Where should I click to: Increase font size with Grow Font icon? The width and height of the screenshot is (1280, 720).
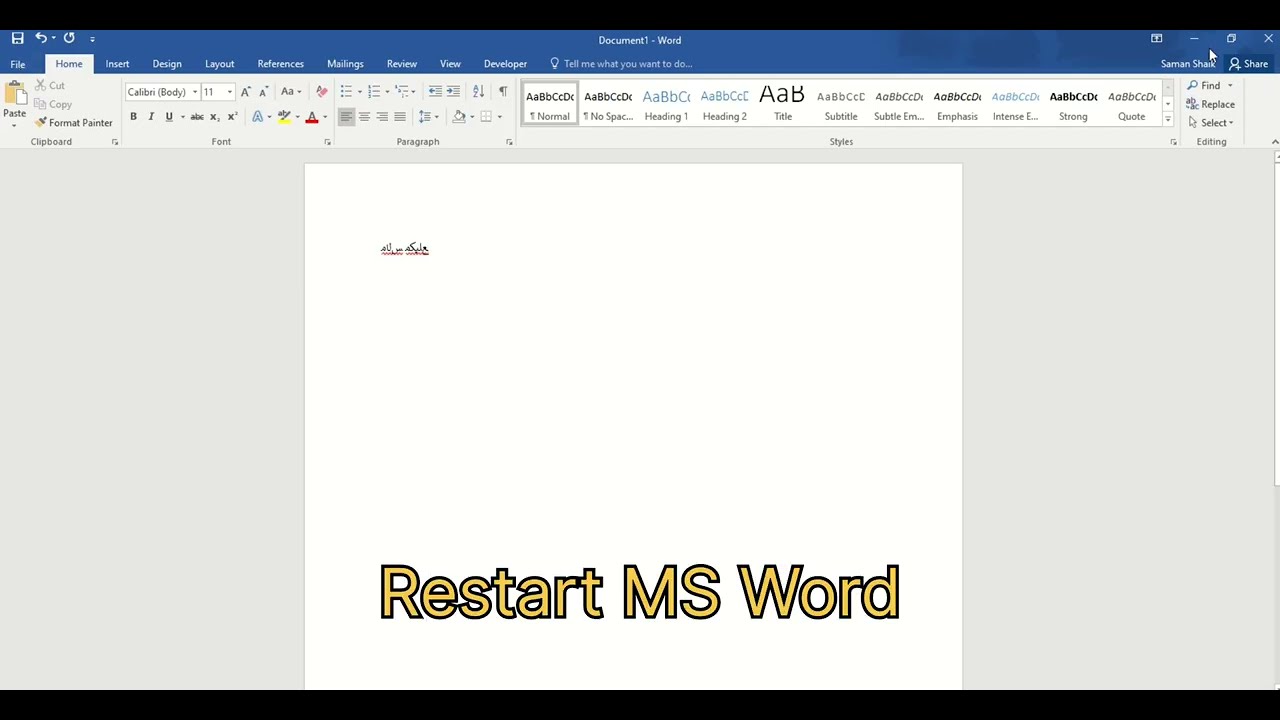(x=246, y=92)
